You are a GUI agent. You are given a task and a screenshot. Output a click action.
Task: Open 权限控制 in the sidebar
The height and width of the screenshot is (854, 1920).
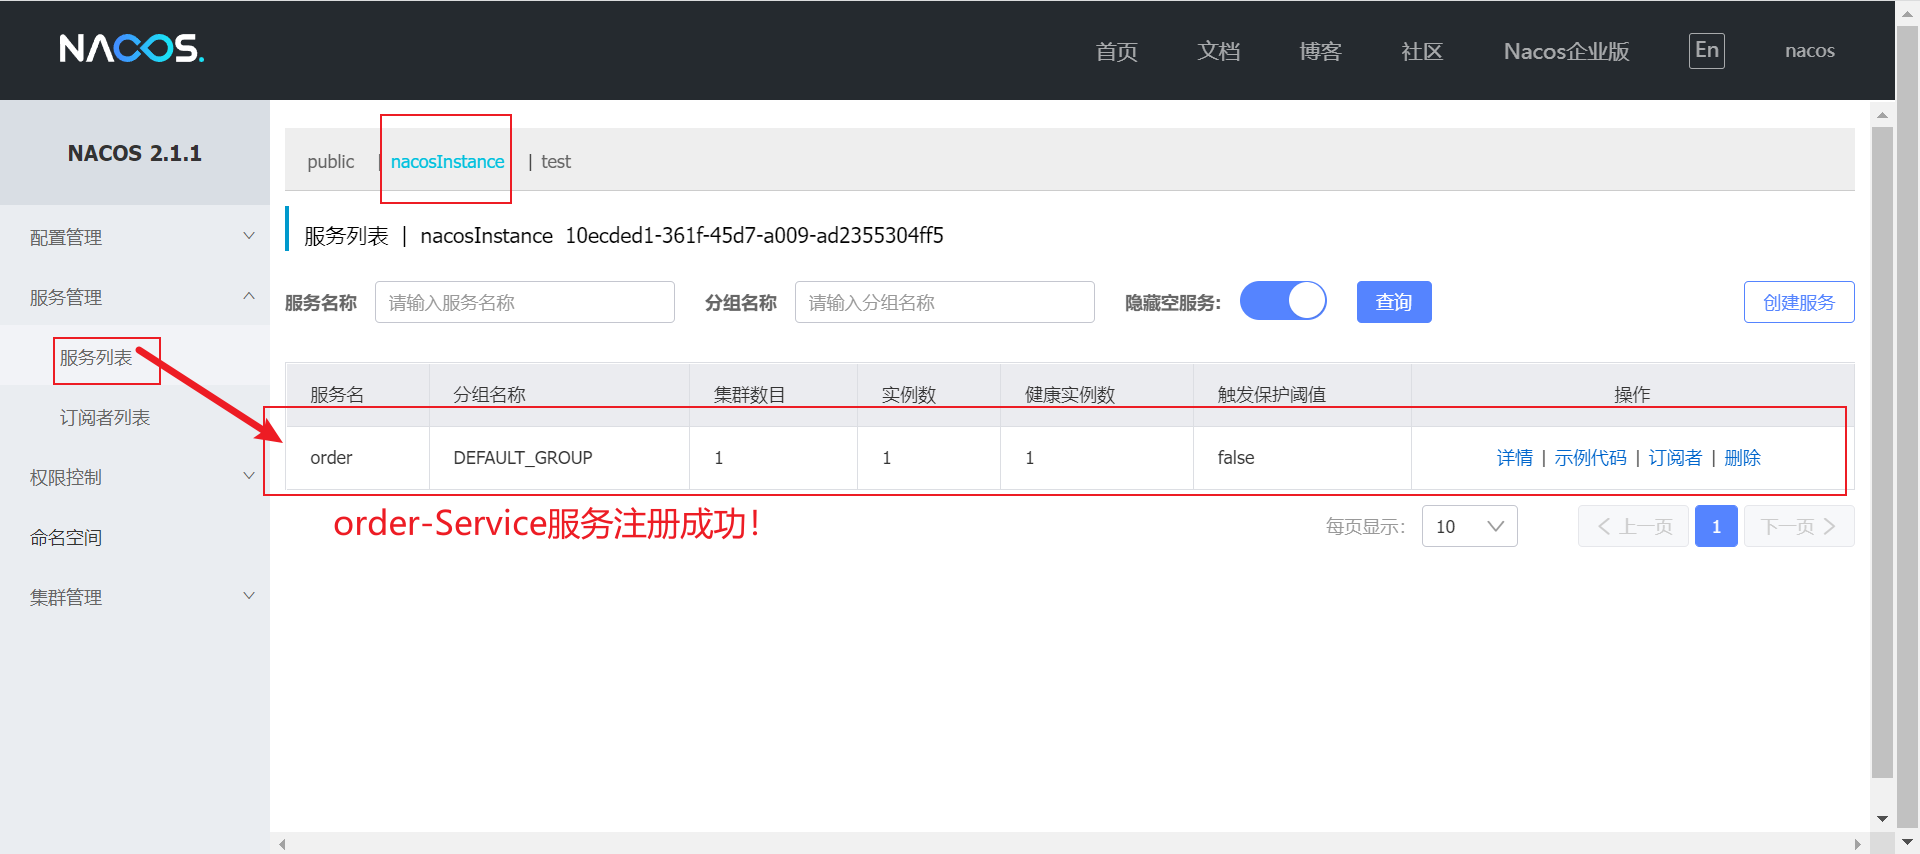66,477
